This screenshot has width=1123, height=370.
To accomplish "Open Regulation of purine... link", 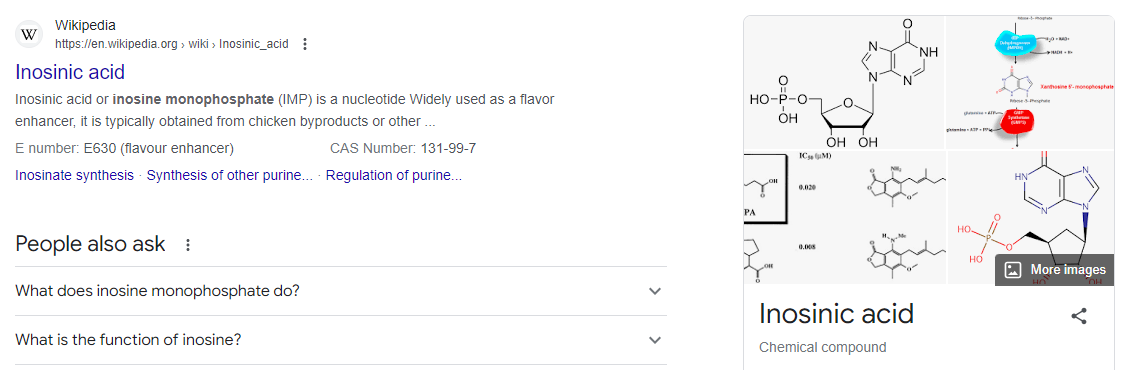I will coord(394,175).
